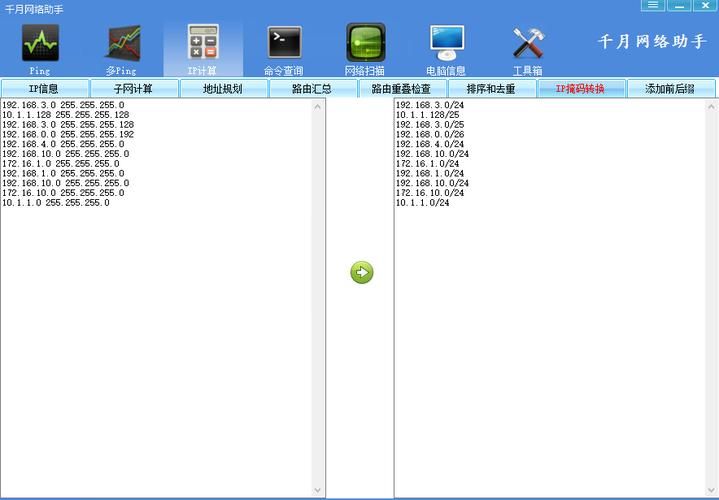Click the right pane scroll-down arrow
Image resolution: width=719 pixels, height=500 pixels.
(x=711, y=490)
